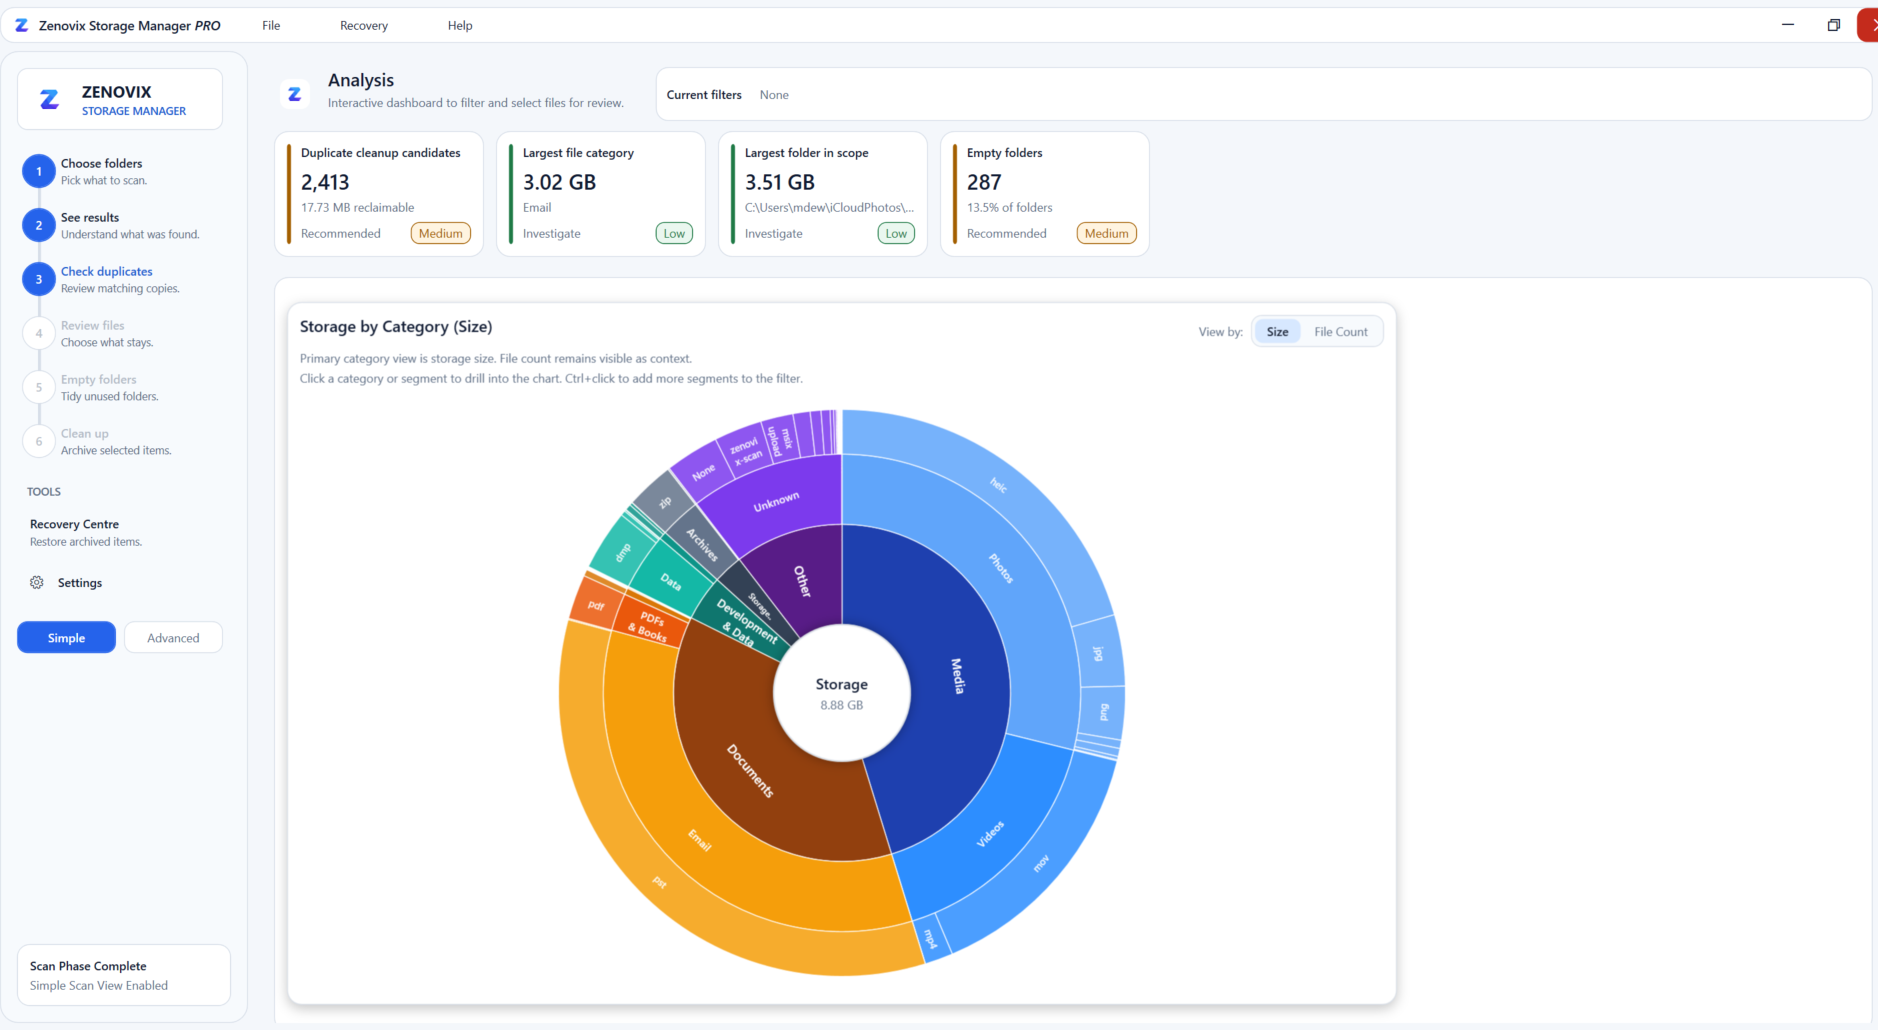Click the 2,413 duplicate candidates value
Image resolution: width=1878 pixels, height=1030 pixels.
tap(325, 182)
